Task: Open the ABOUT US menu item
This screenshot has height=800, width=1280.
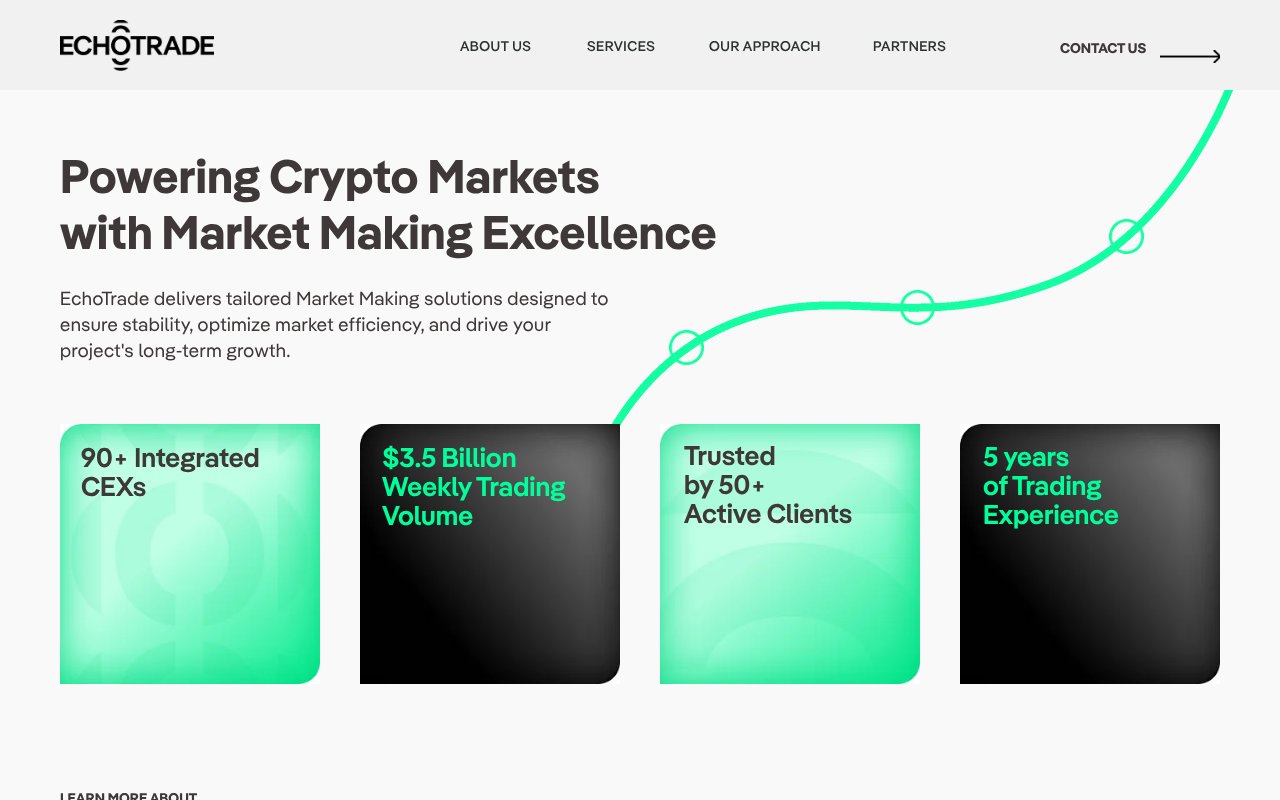Action: tap(495, 46)
